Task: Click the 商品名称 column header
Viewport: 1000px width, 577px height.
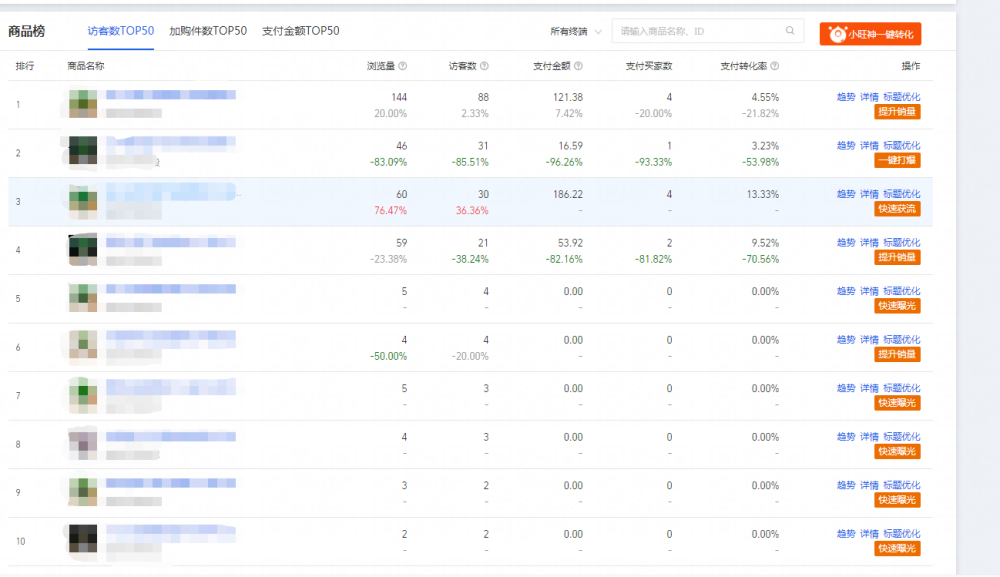Action: (x=85, y=66)
